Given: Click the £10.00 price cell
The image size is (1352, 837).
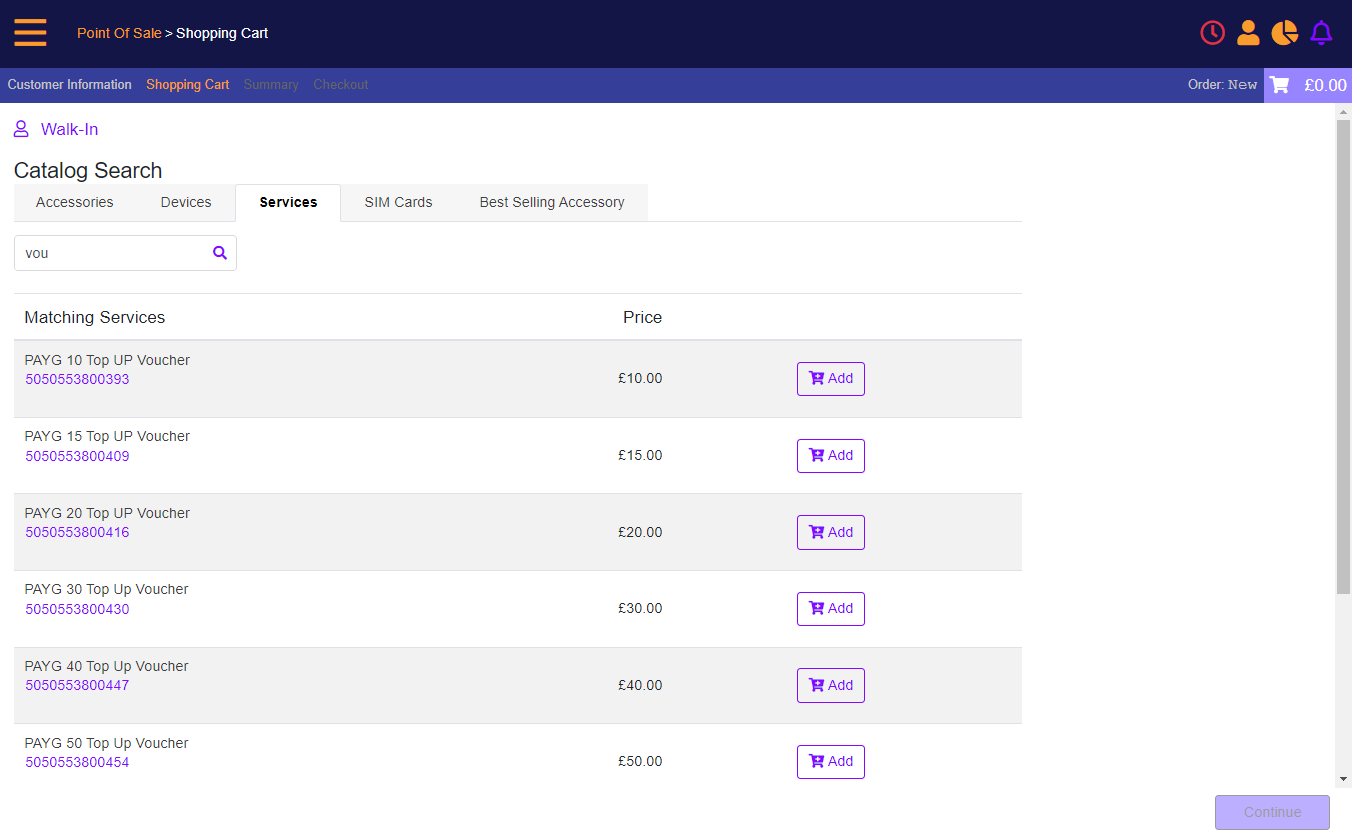Looking at the screenshot, I should click(640, 379).
